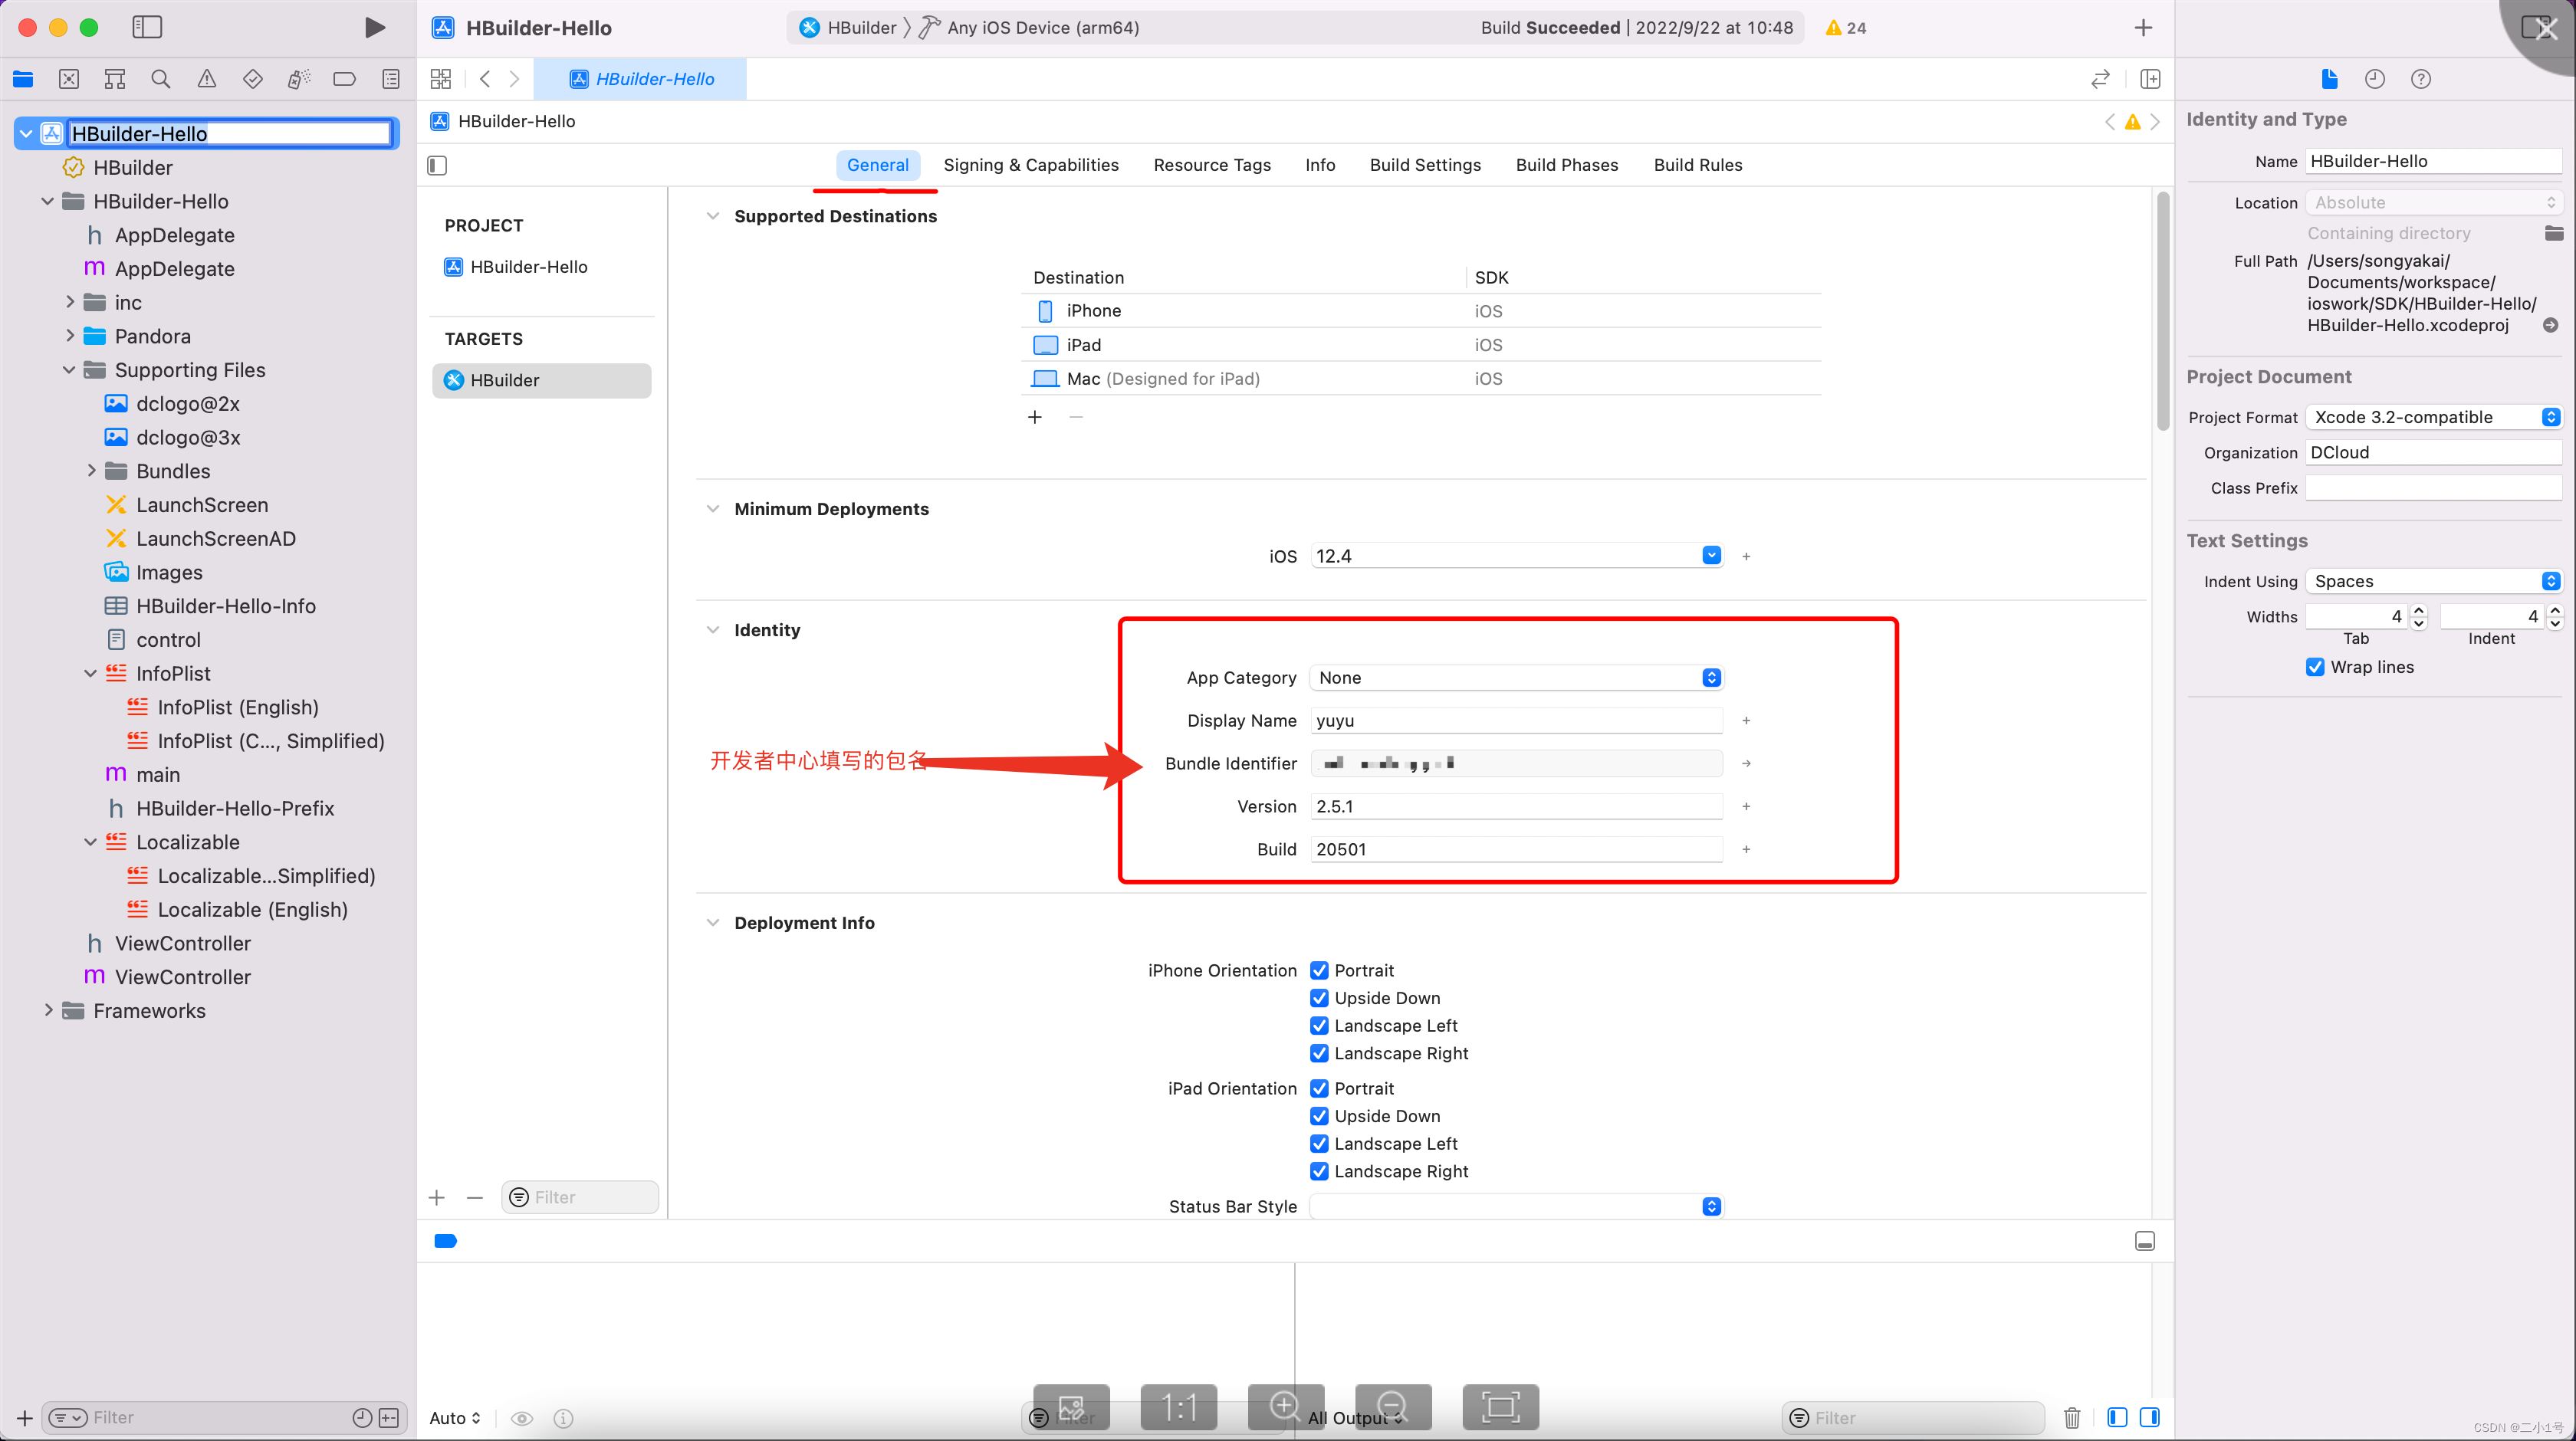Switch to Build Phases tab
2576x1441 pixels.
point(1567,165)
